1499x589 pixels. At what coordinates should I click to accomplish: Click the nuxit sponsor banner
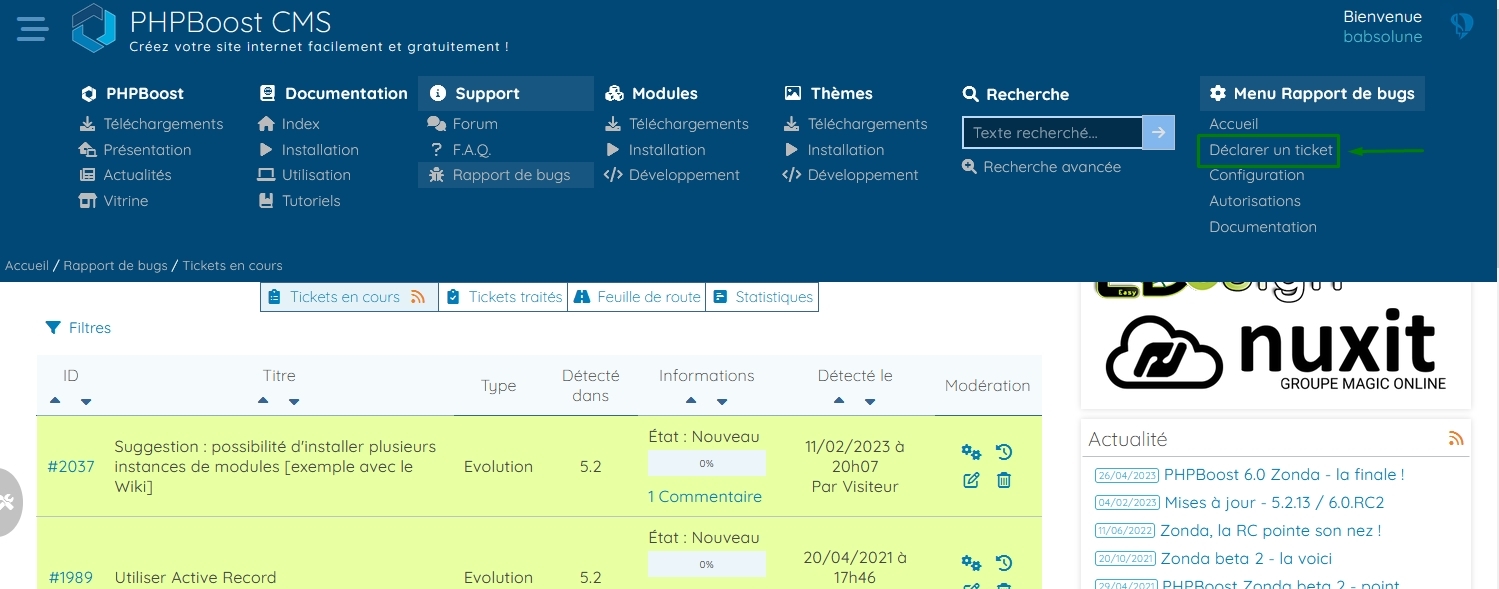[1276, 349]
